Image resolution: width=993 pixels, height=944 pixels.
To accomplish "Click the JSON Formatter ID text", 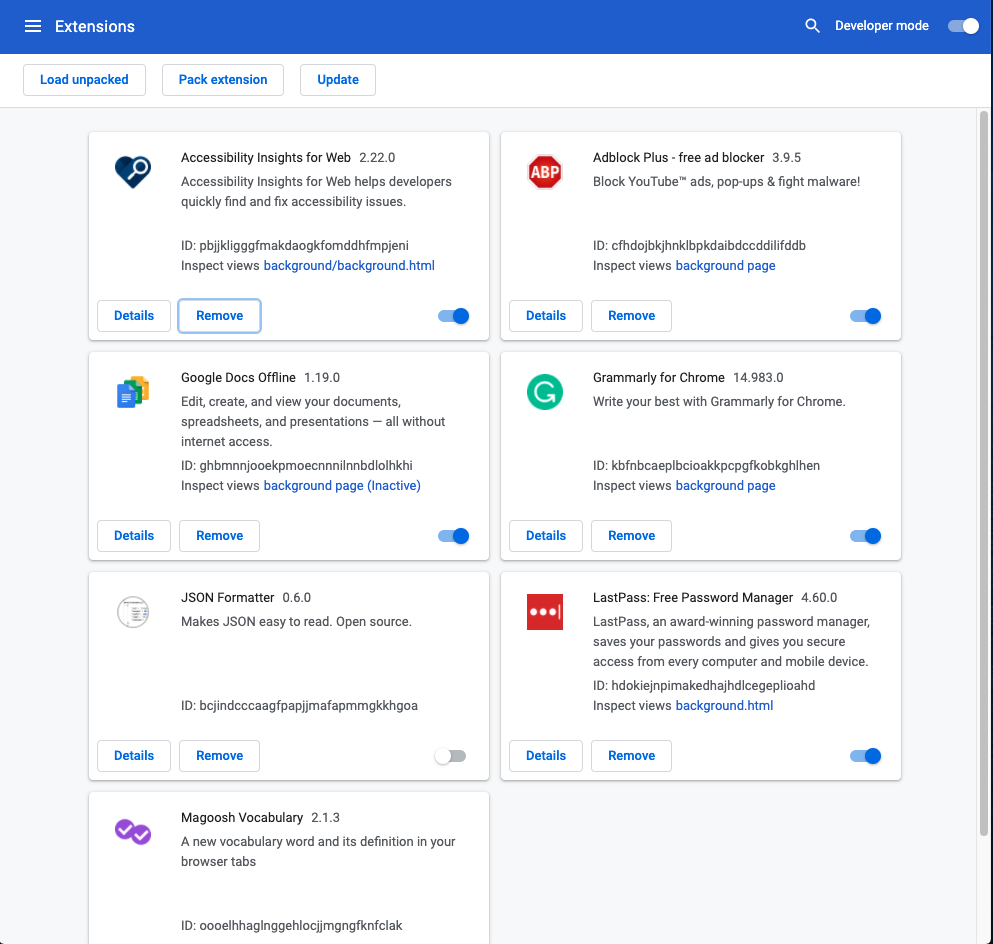I will (299, 706).
